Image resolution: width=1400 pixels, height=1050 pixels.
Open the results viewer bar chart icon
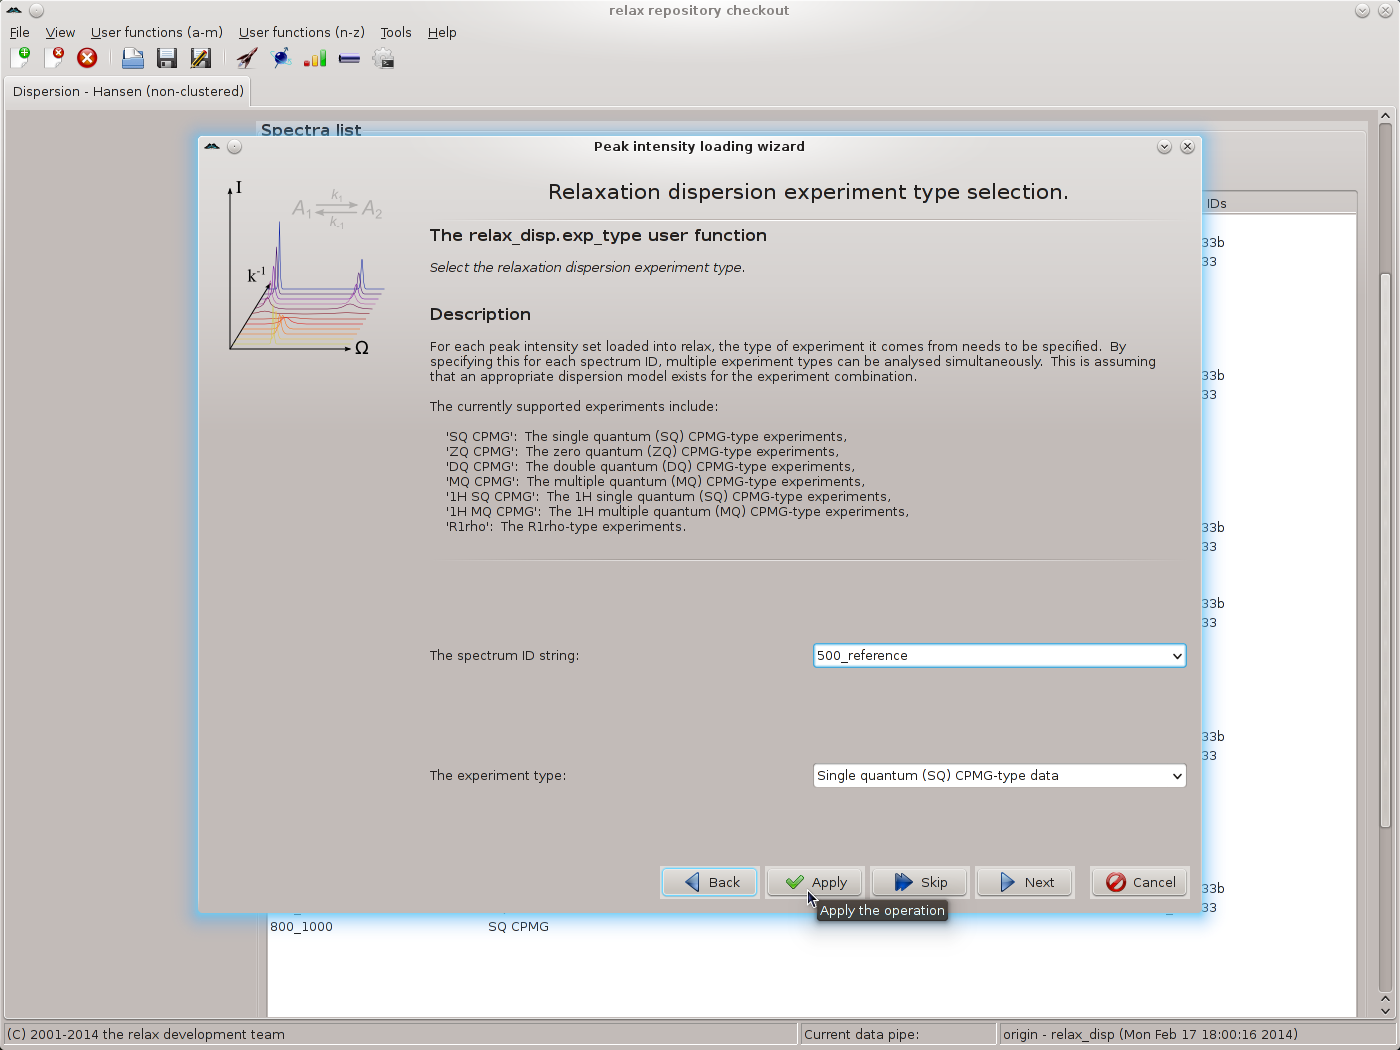tap(315, 58)
